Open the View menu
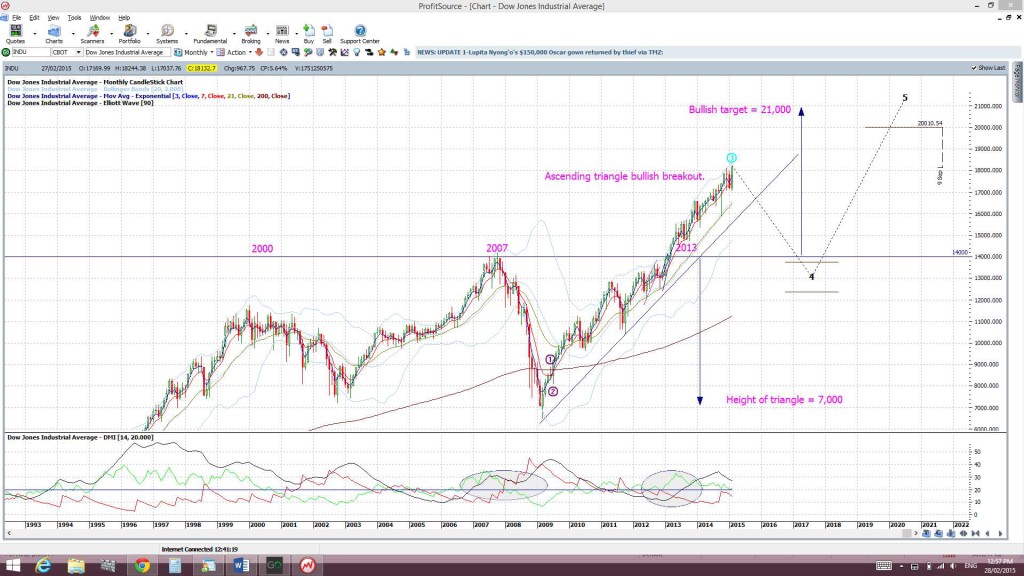The width and height of the screenshot is (1024, 576). pos(54,18)
